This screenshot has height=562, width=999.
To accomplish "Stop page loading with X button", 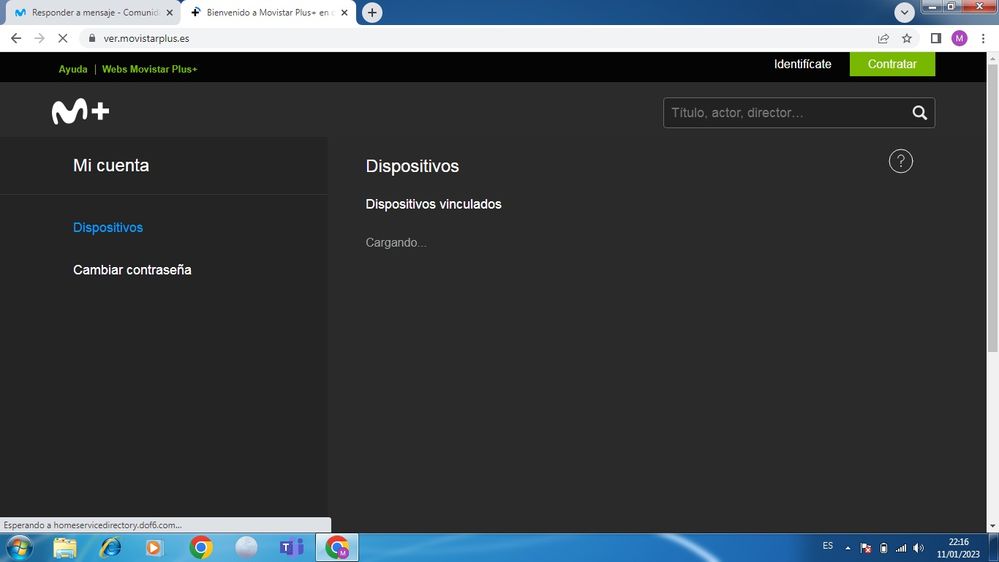I will click(x=62, y=38).
